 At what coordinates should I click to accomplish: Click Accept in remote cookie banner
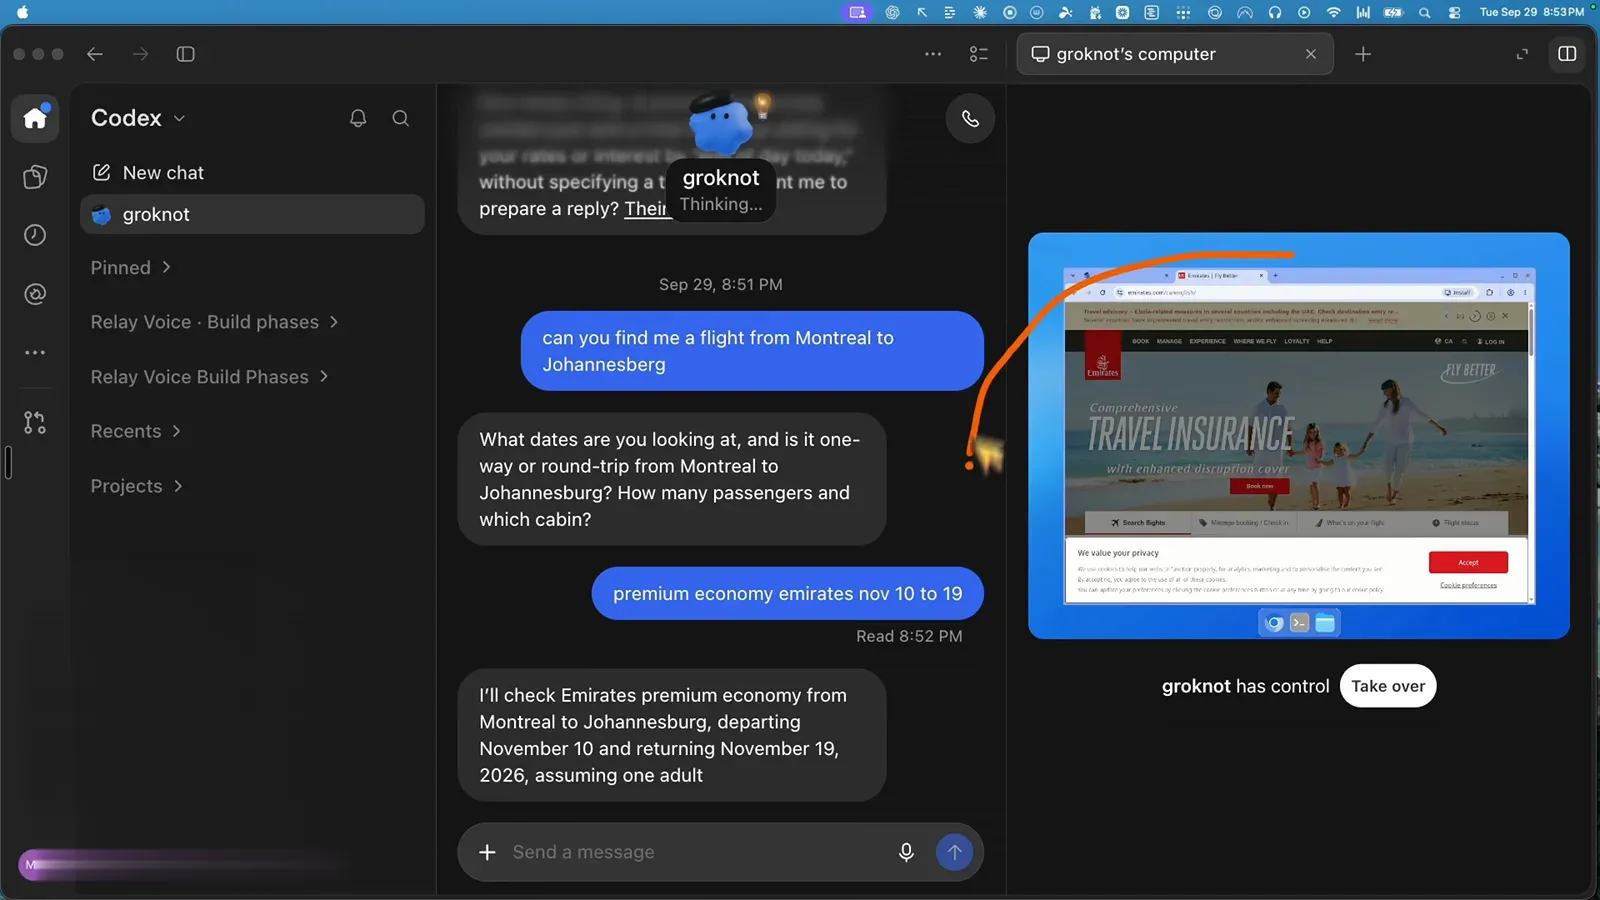[x=1468, y=562]
